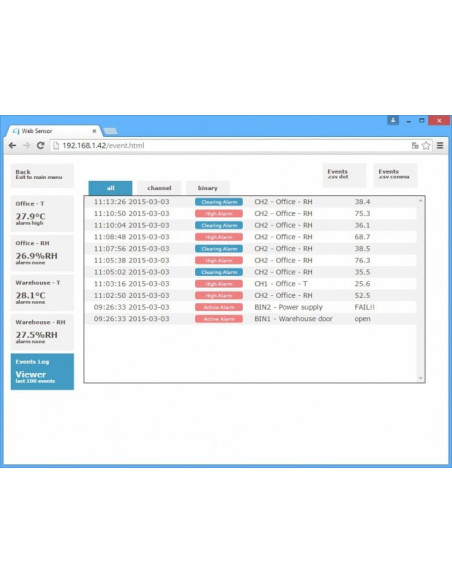Click "CH2 - Office - RH" in the 11:13:26 row
This screenshot has height=584, width=452.
pos(283,202)
